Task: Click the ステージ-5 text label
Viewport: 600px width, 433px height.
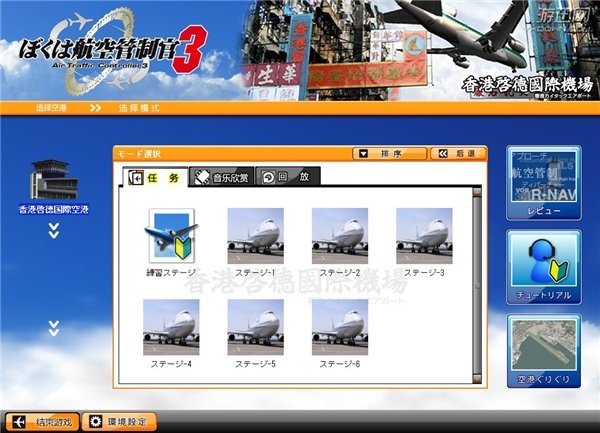Action: click(x=255, y=364)
